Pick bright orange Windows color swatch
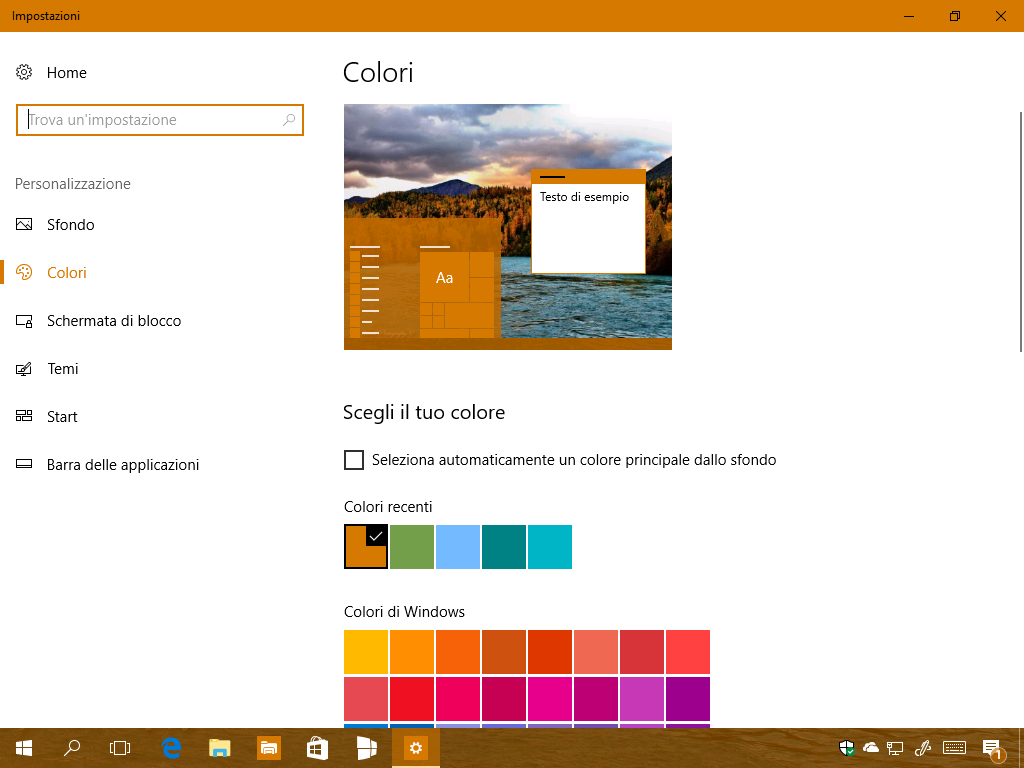1024x768 pixels. 412,652
